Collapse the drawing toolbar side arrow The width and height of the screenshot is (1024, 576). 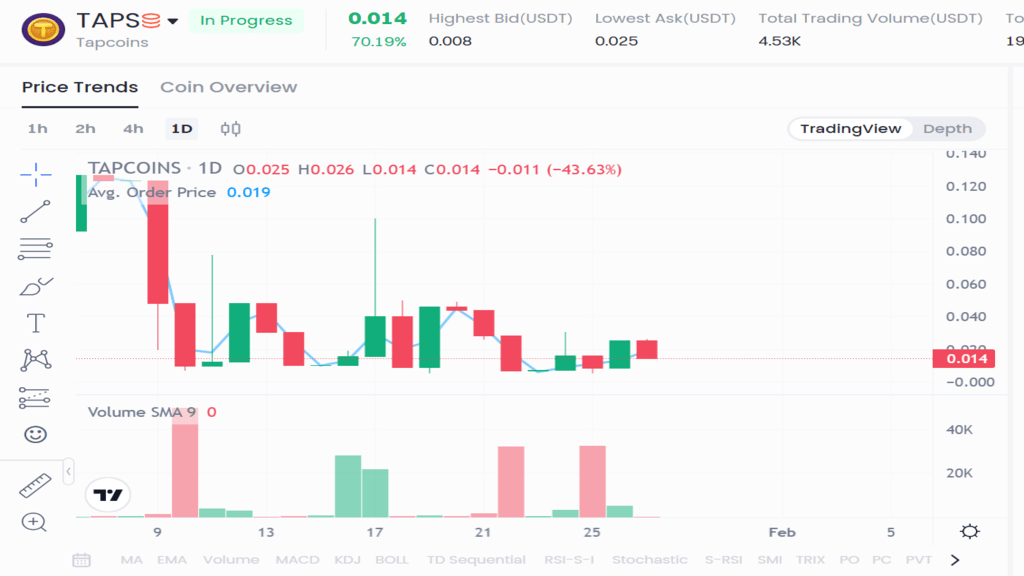[x=68, y=471]
